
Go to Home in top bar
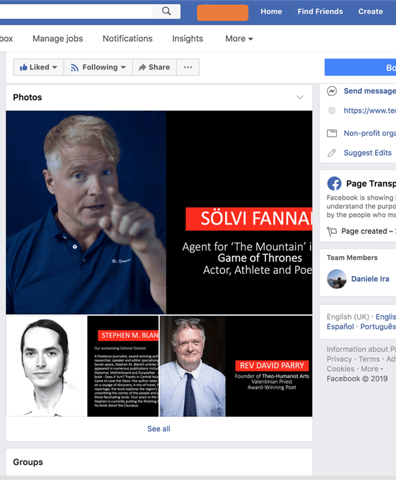point(271,12)
